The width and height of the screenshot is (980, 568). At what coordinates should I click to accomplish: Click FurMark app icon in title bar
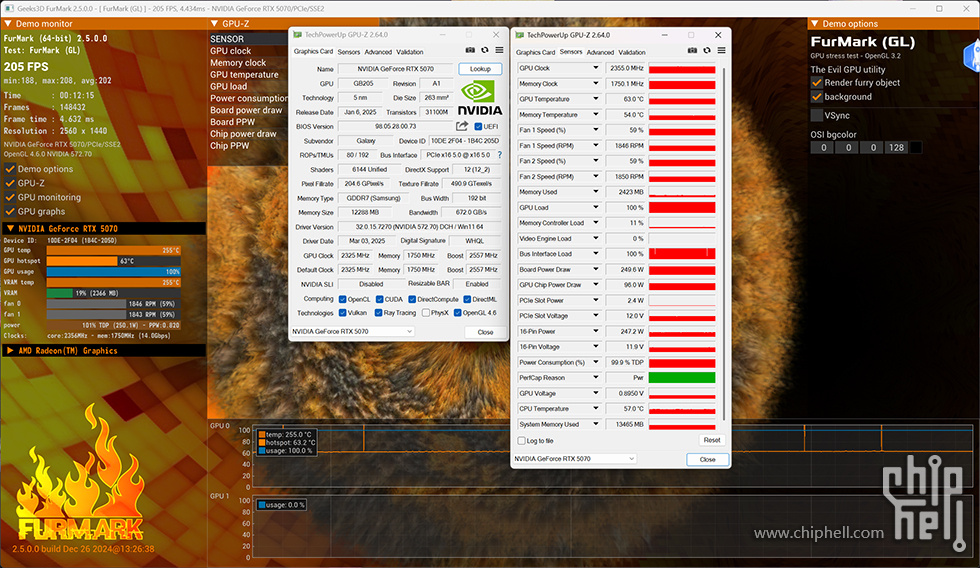pos(9,8)
